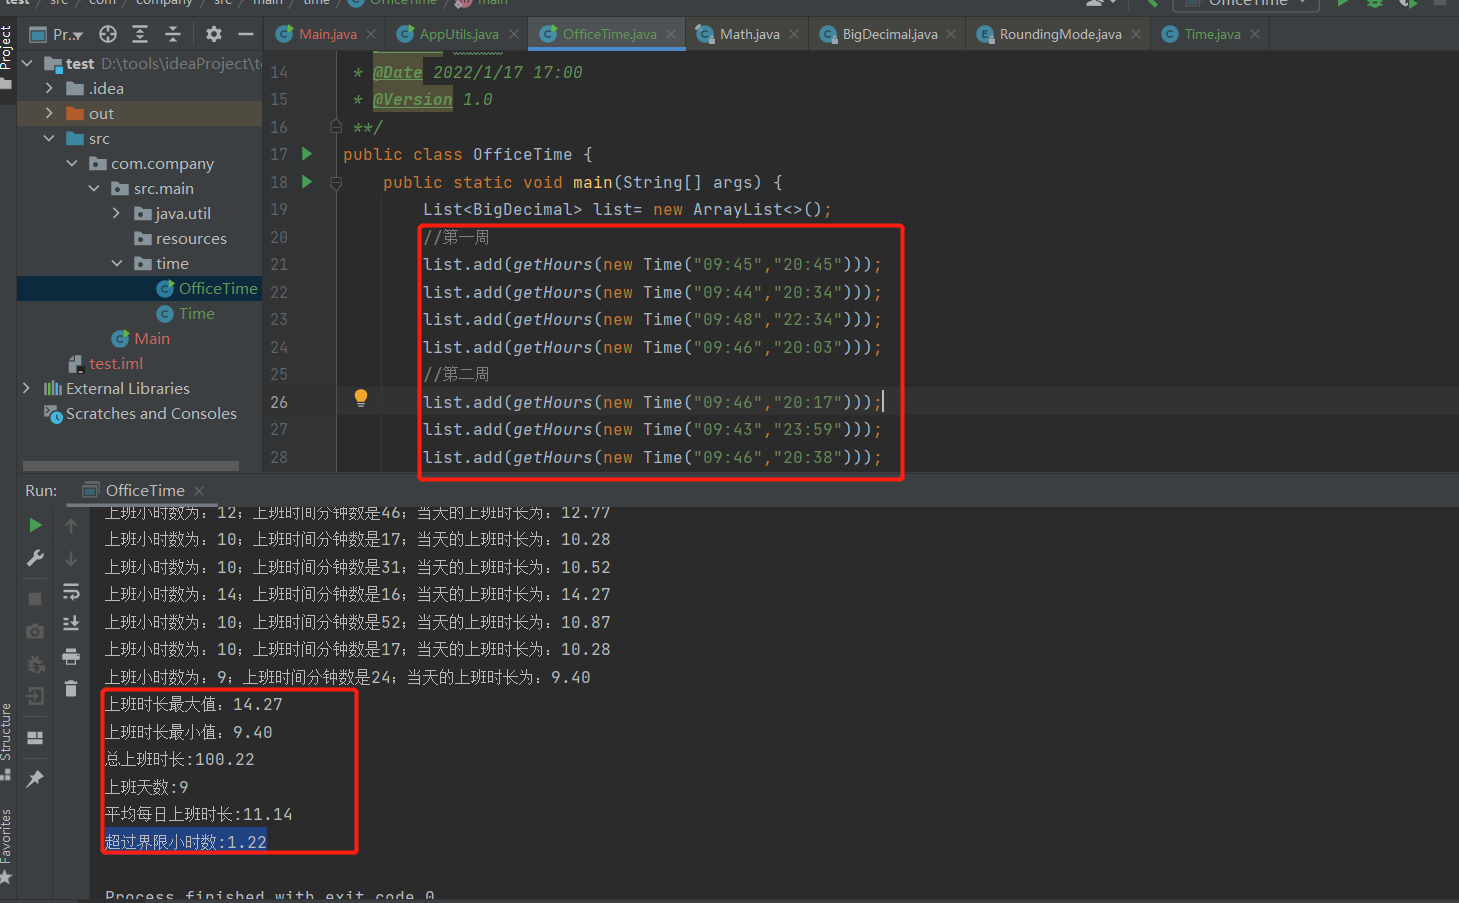
Task: Open Project panel settings gear
Action: [x=213, y=34]
